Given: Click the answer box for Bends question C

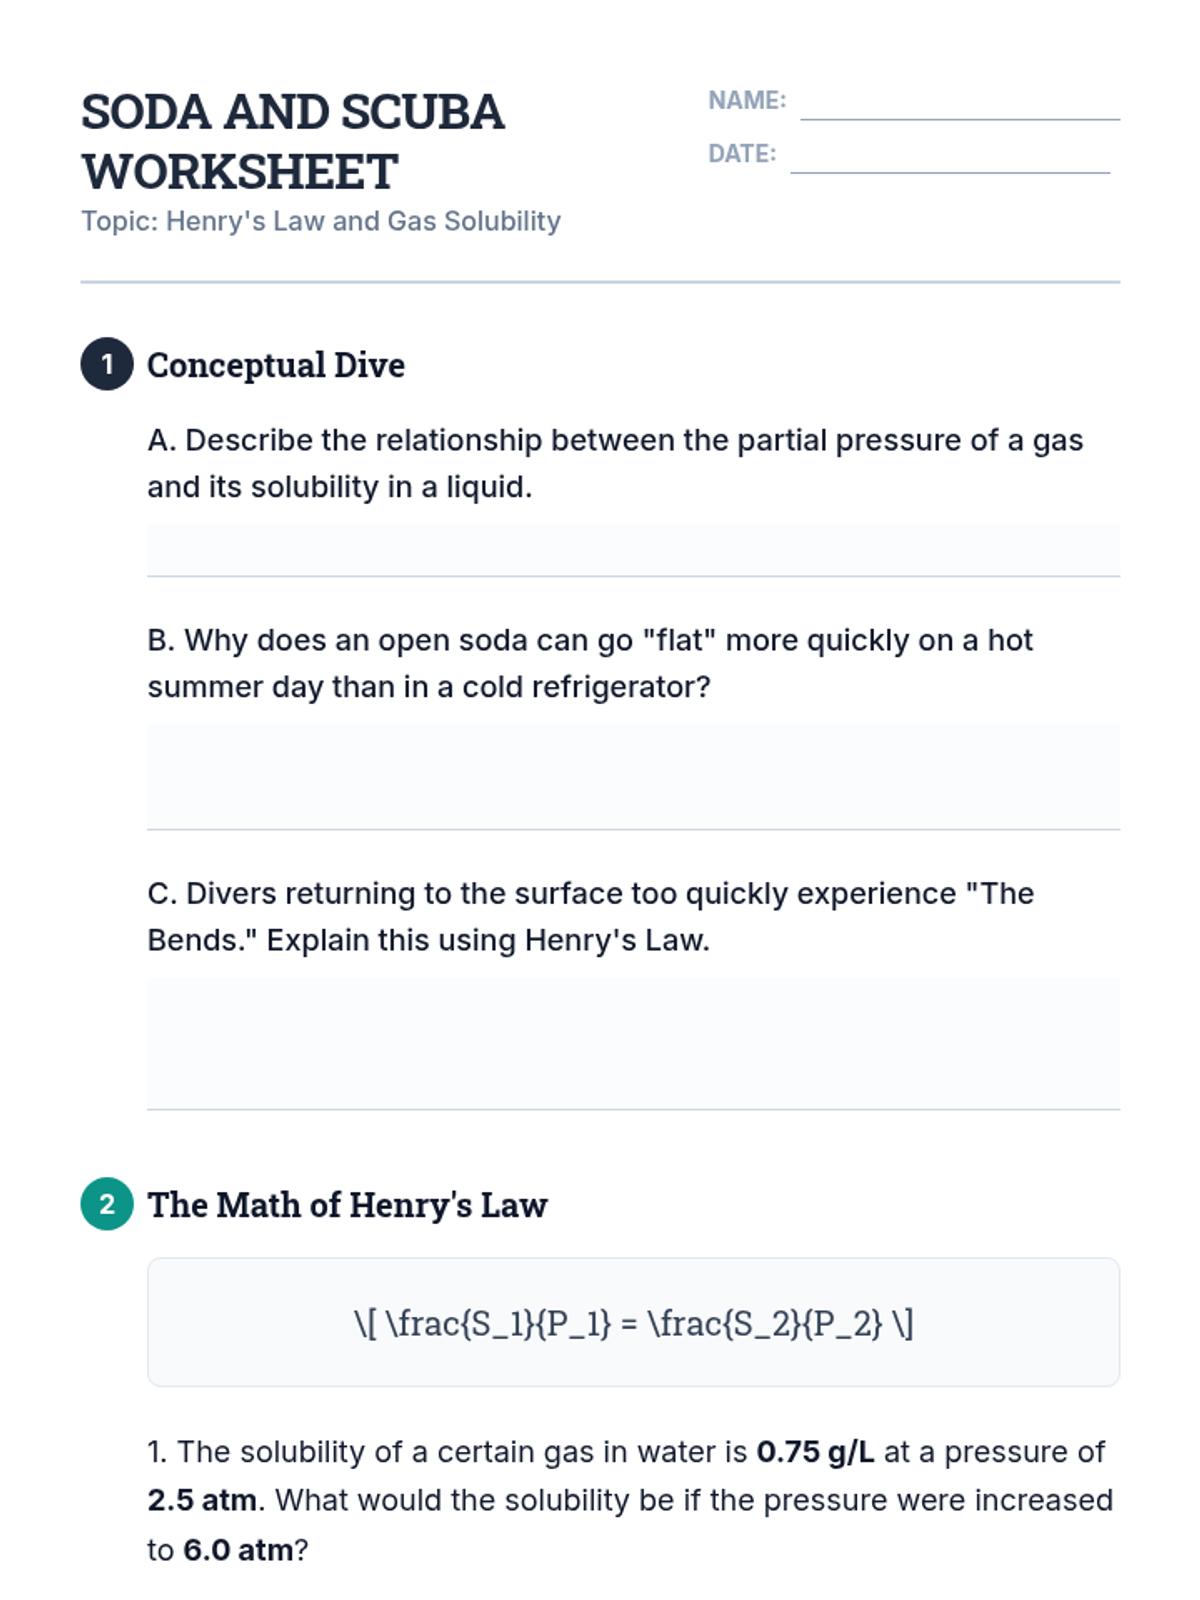Looking at the screenshot, I should point(633,1043).
